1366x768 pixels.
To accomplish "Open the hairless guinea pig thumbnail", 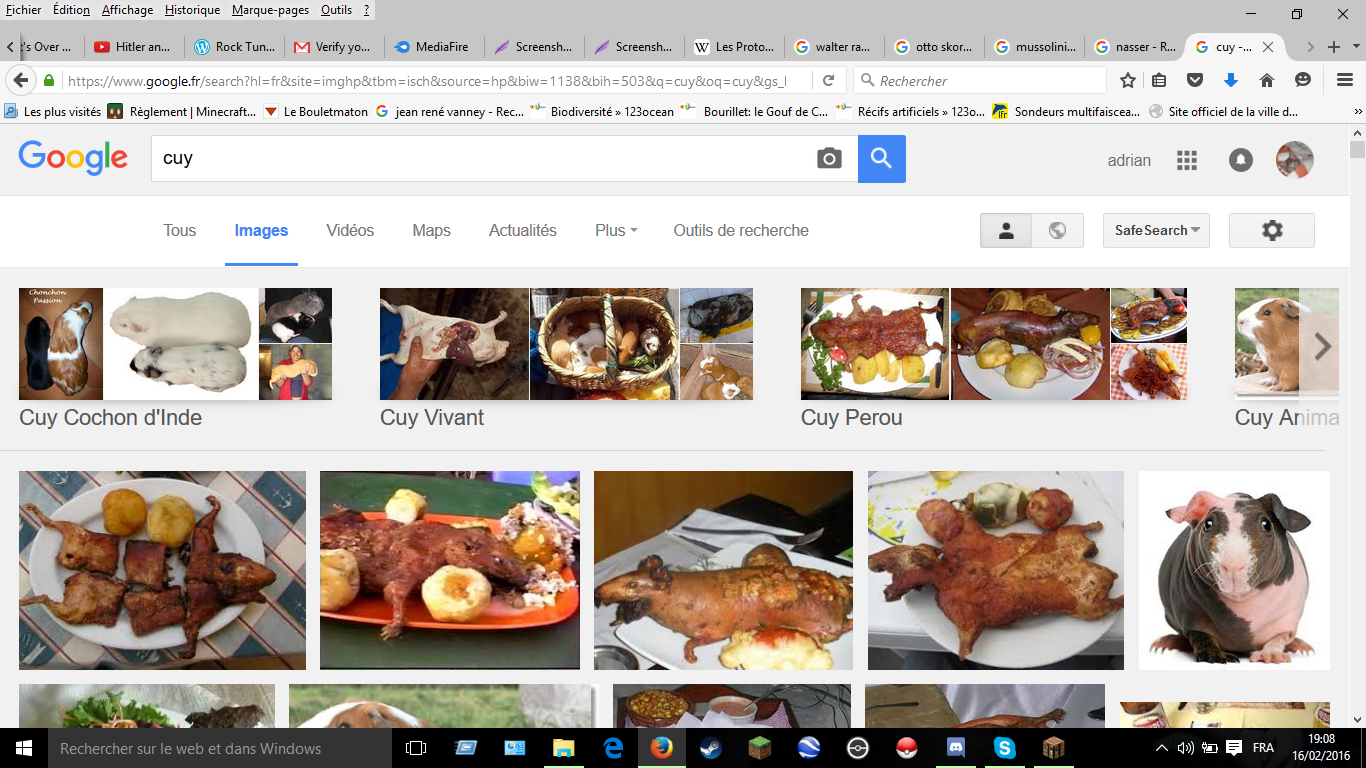I will click(1234, 570).
